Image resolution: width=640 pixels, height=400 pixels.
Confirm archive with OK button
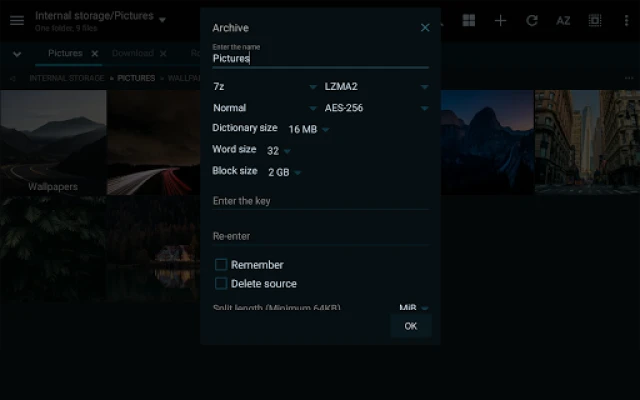(x=411, y=326)
